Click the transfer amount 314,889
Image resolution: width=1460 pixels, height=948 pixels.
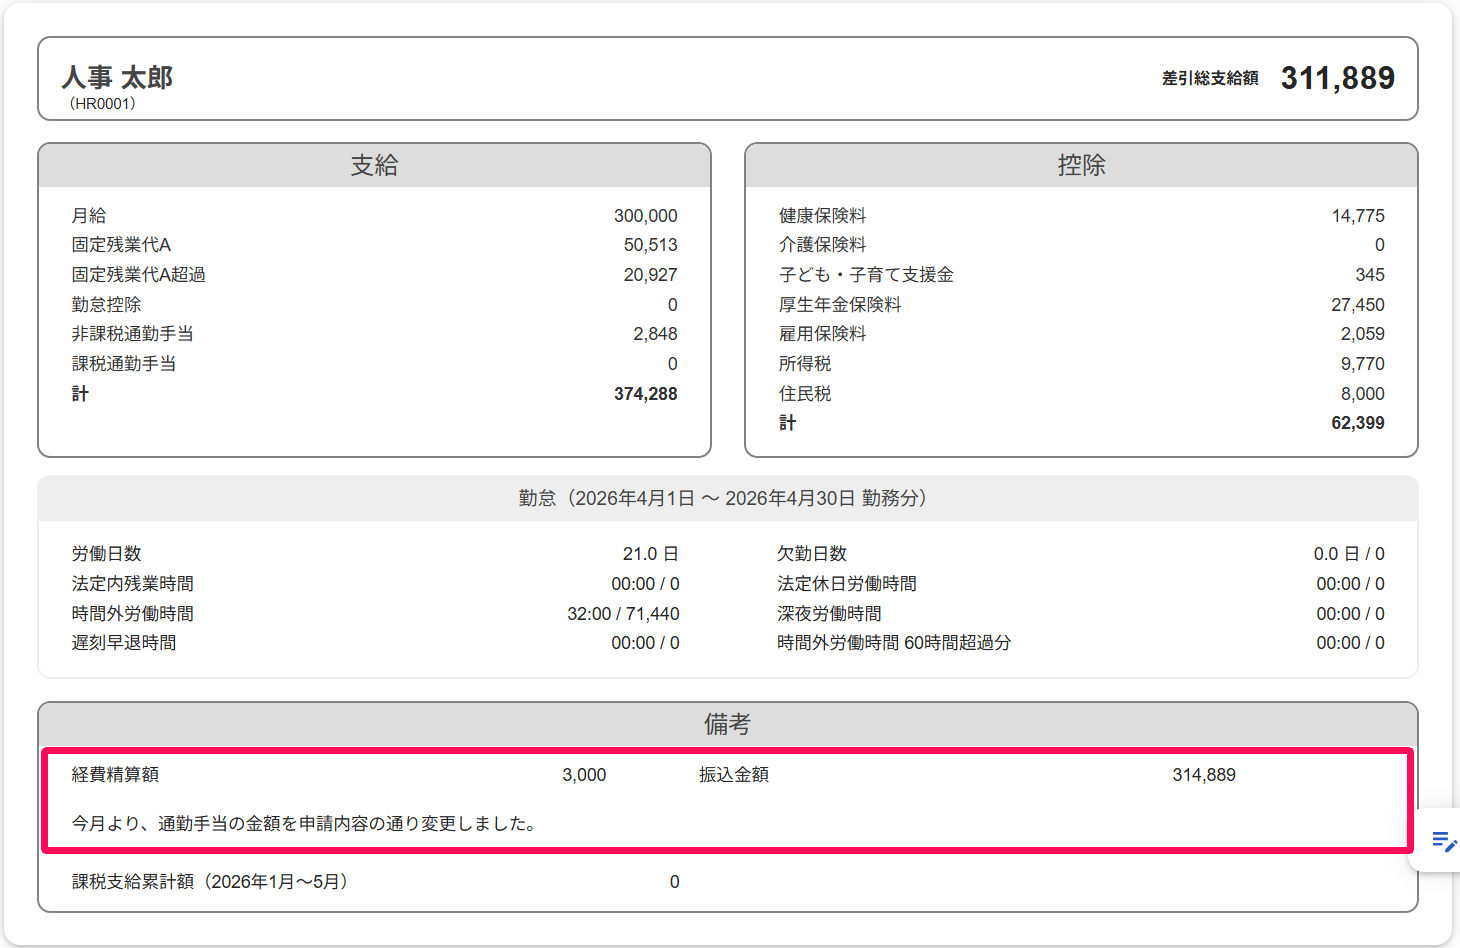pos(1204,775)
